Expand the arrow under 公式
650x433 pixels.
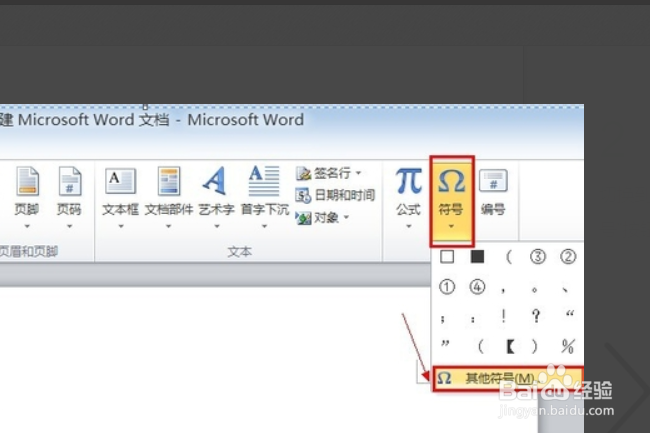click(x=409, y=226)
